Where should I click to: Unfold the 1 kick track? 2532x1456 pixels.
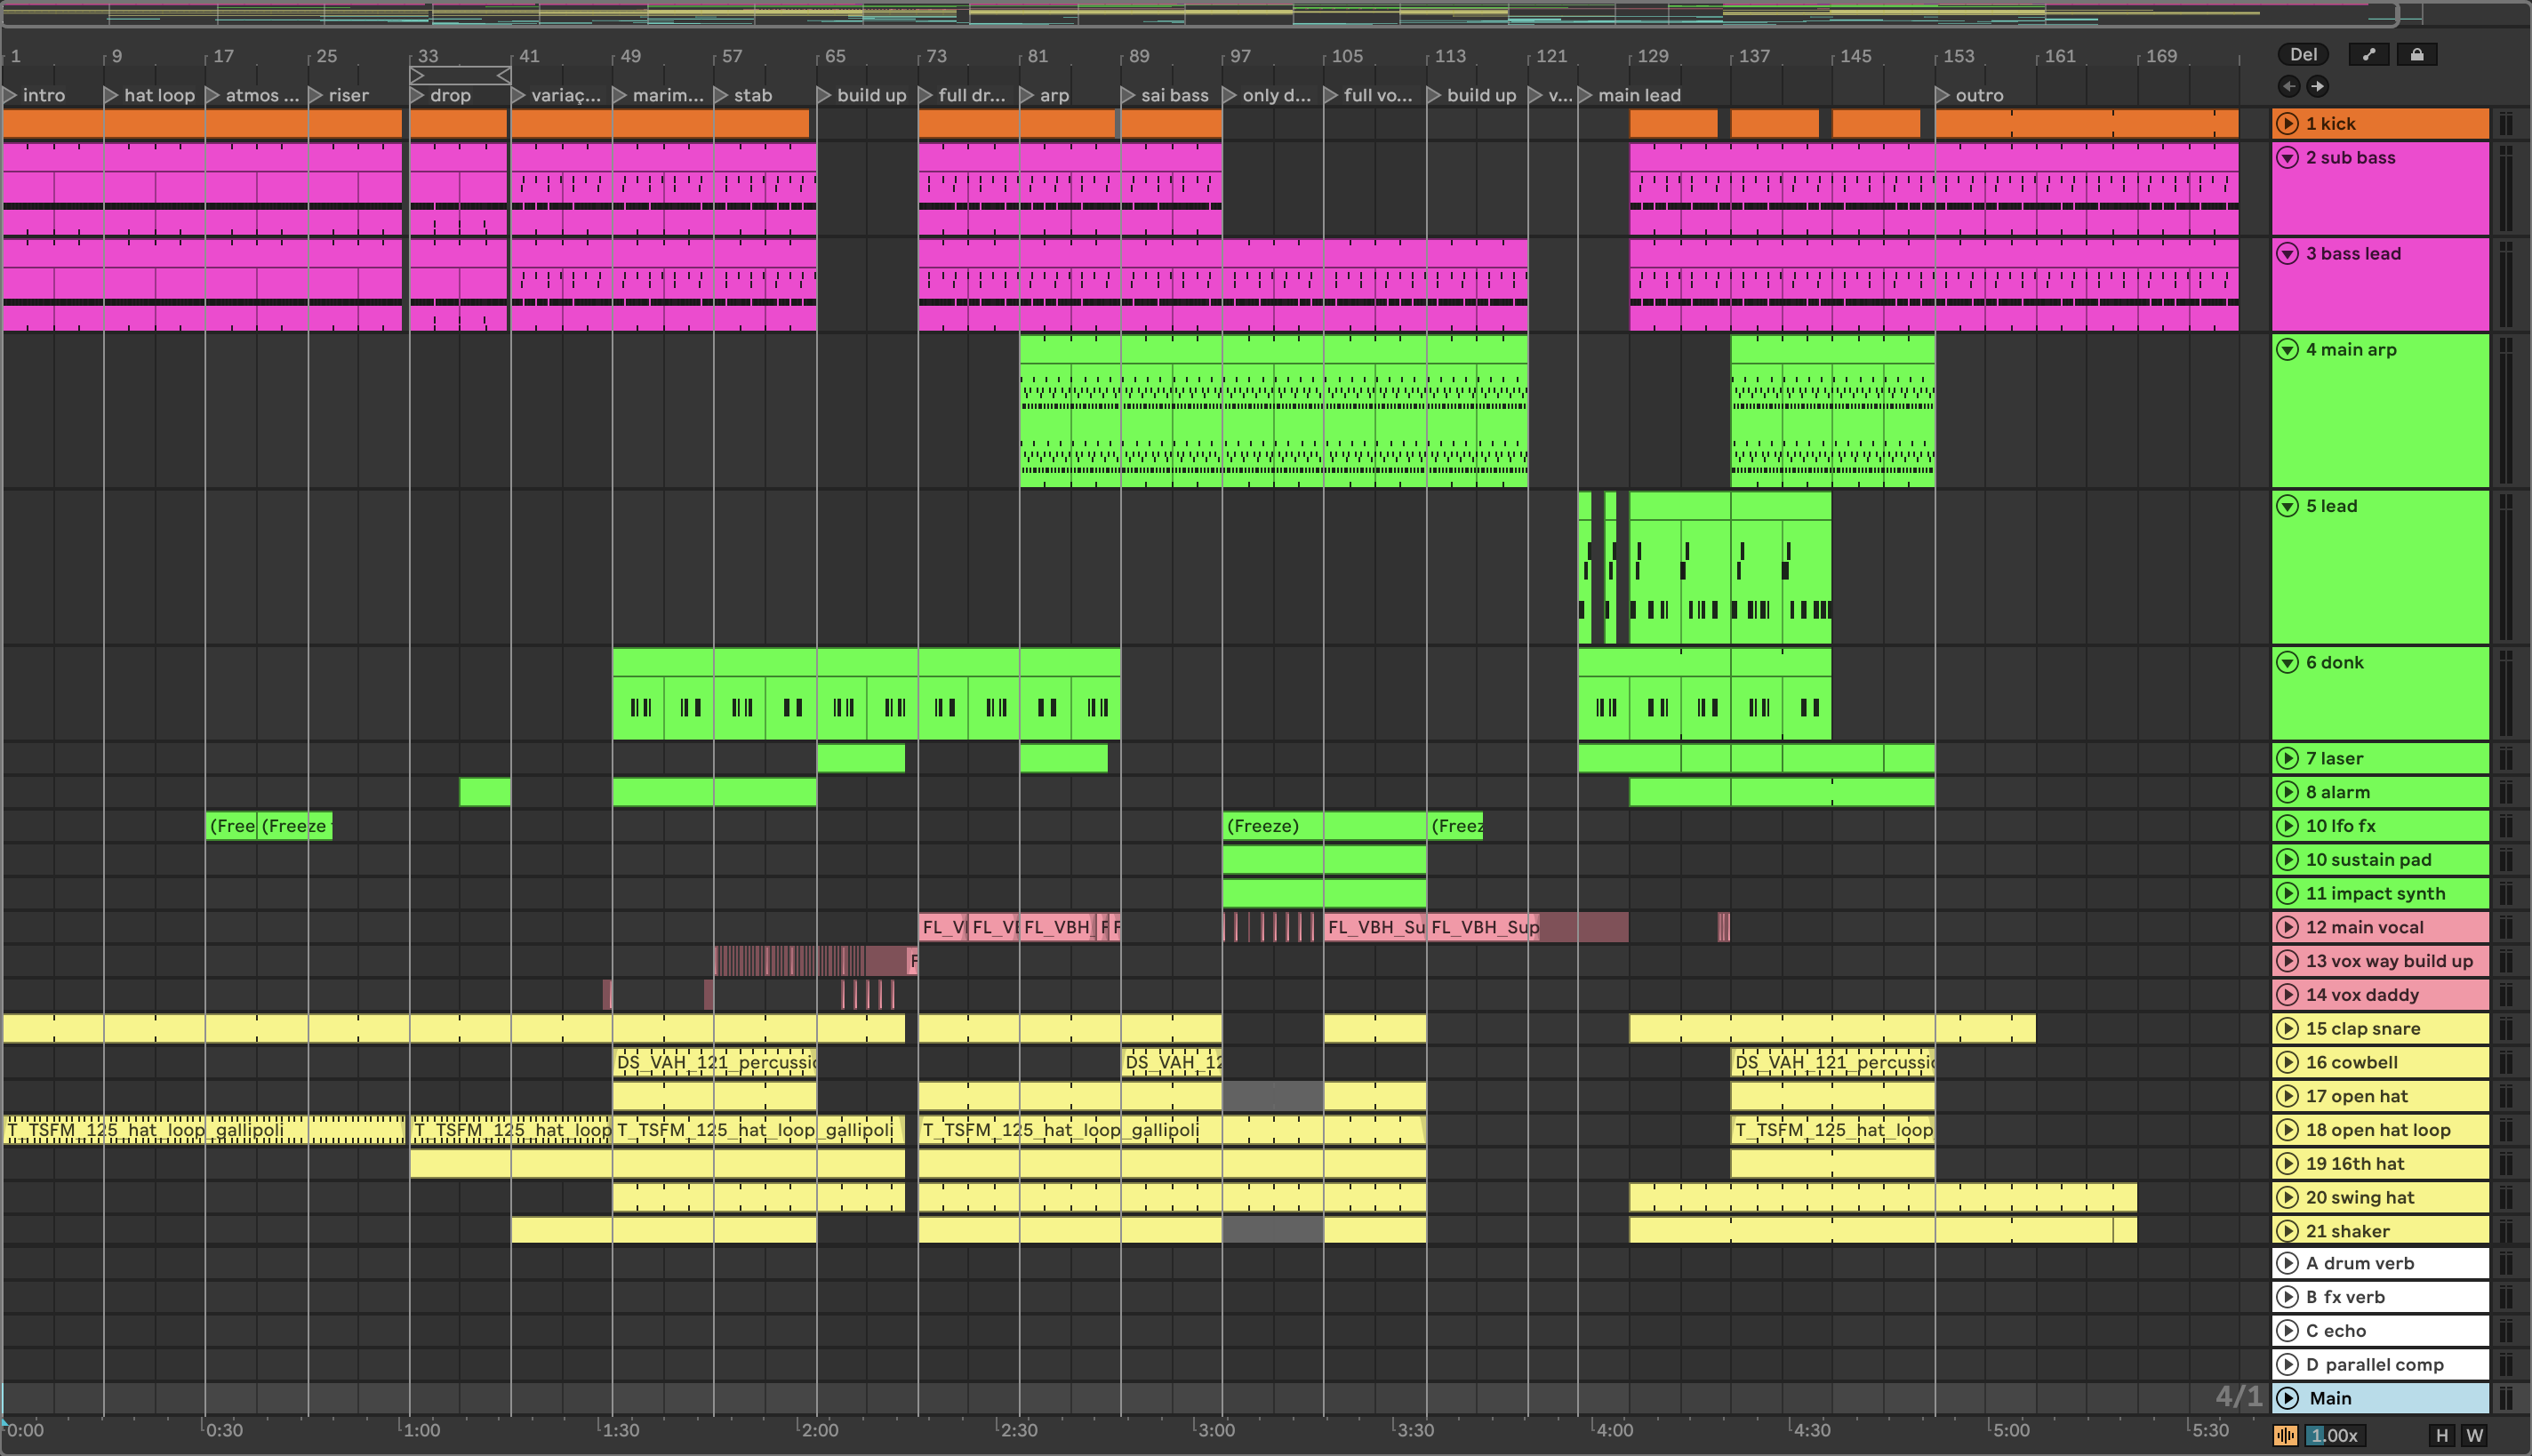[x=2287, y=124]
